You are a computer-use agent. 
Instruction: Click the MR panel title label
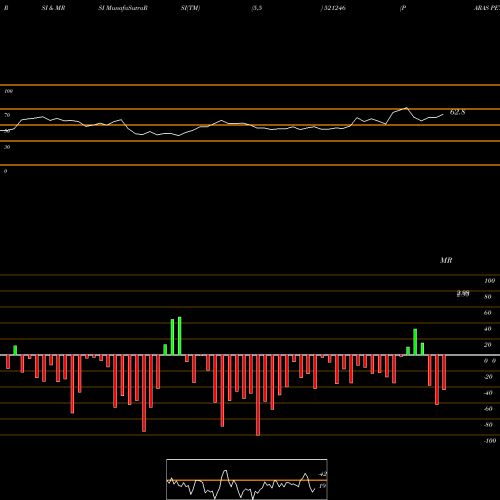pos(446,260)
